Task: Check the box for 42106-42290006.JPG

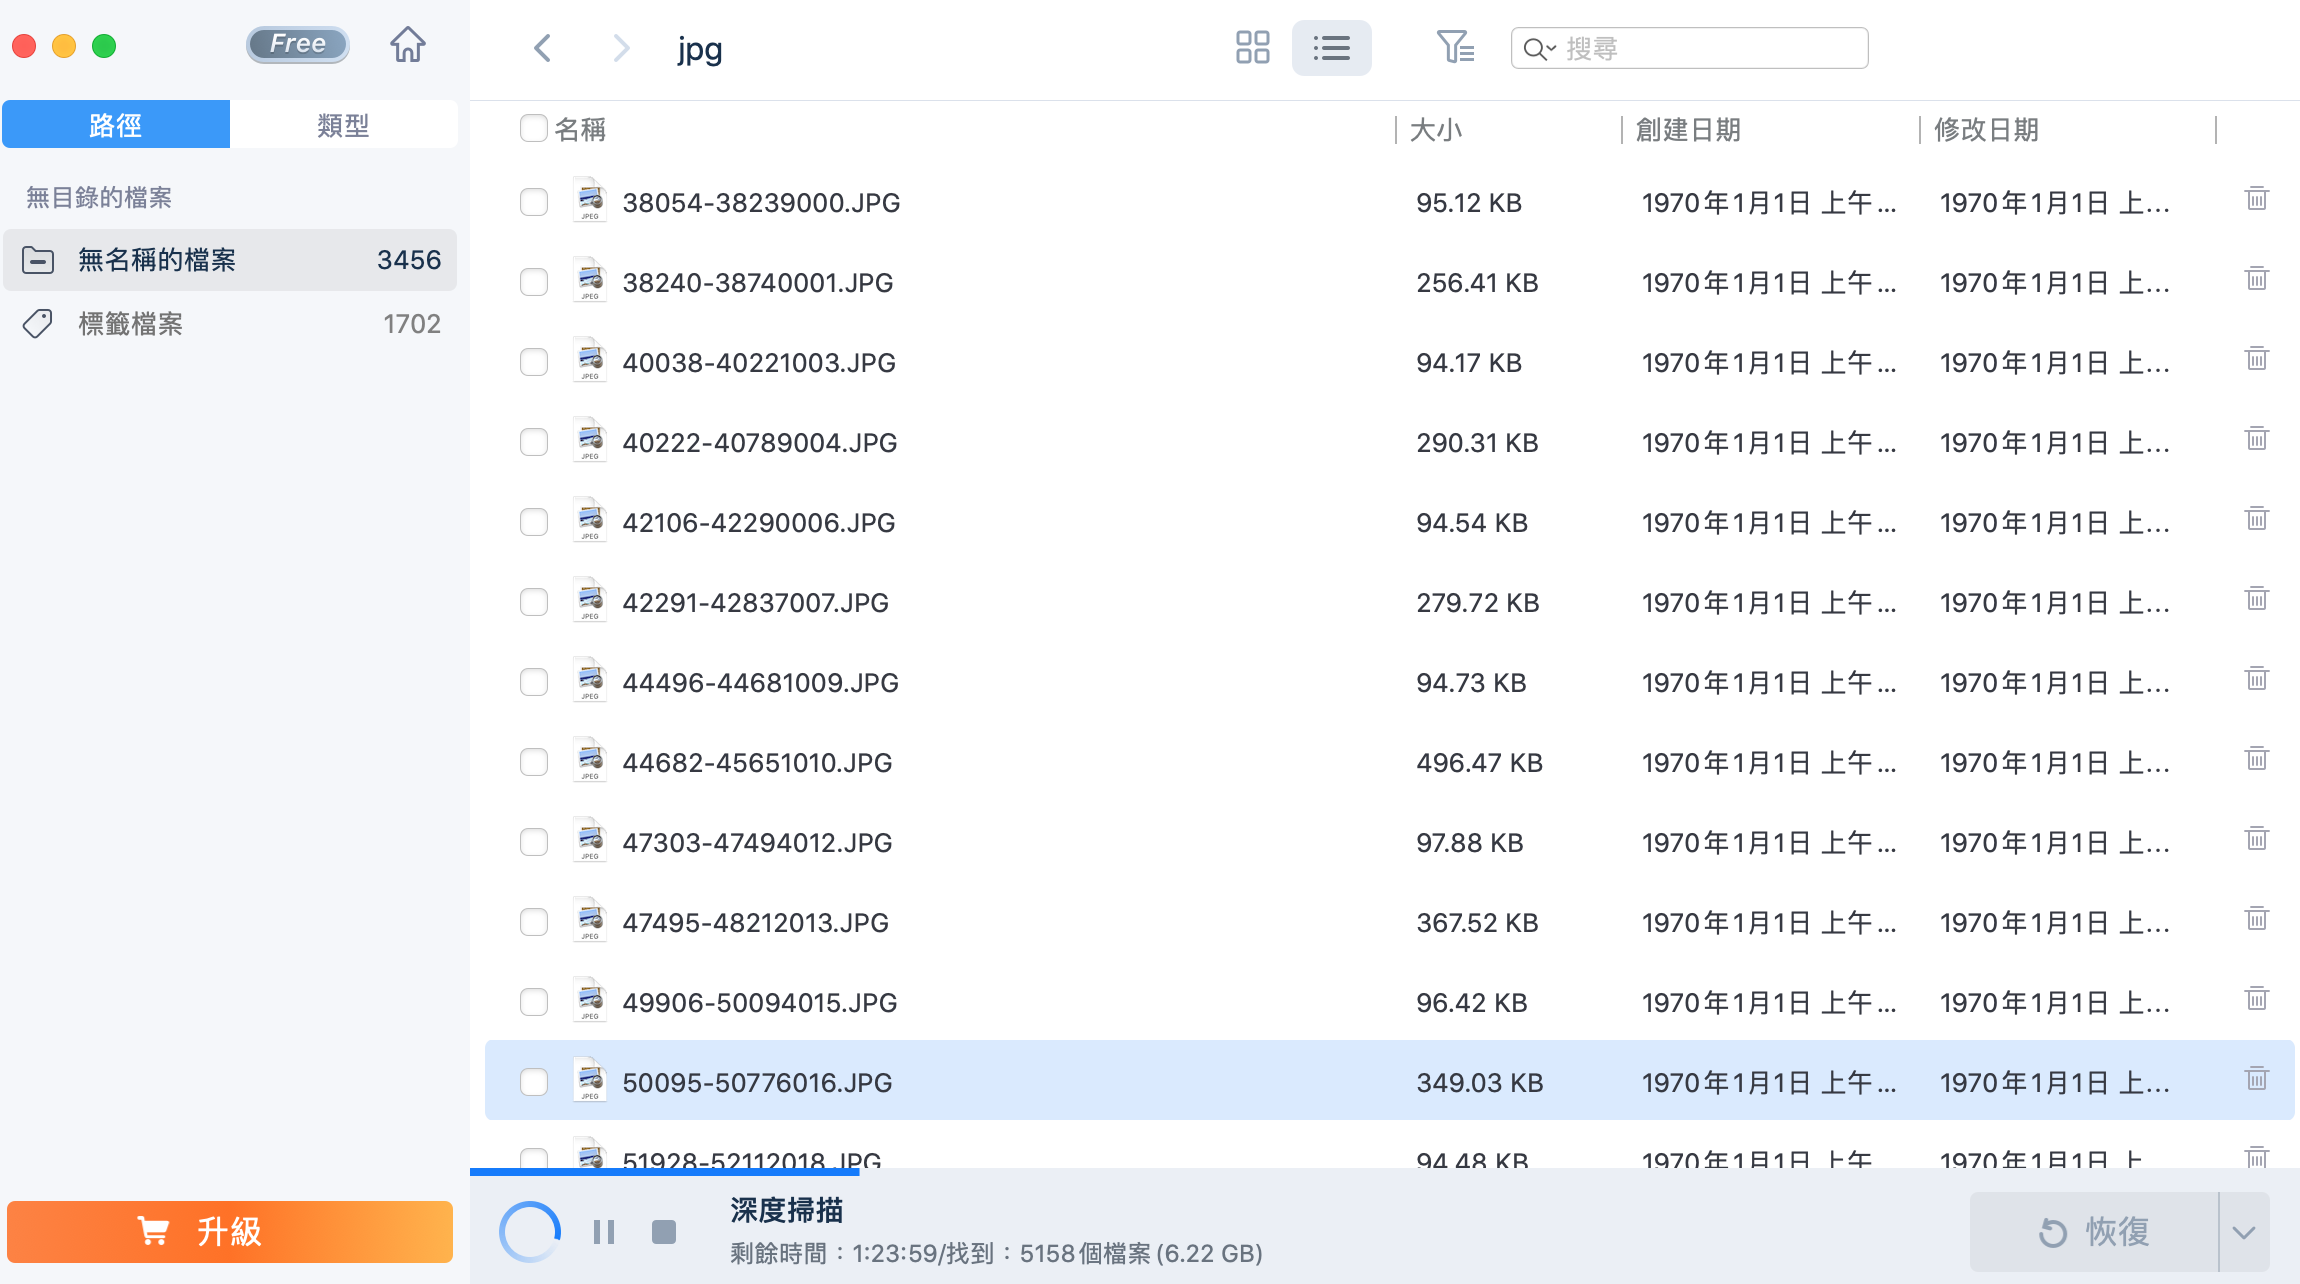Action: [x=534, y=522]
